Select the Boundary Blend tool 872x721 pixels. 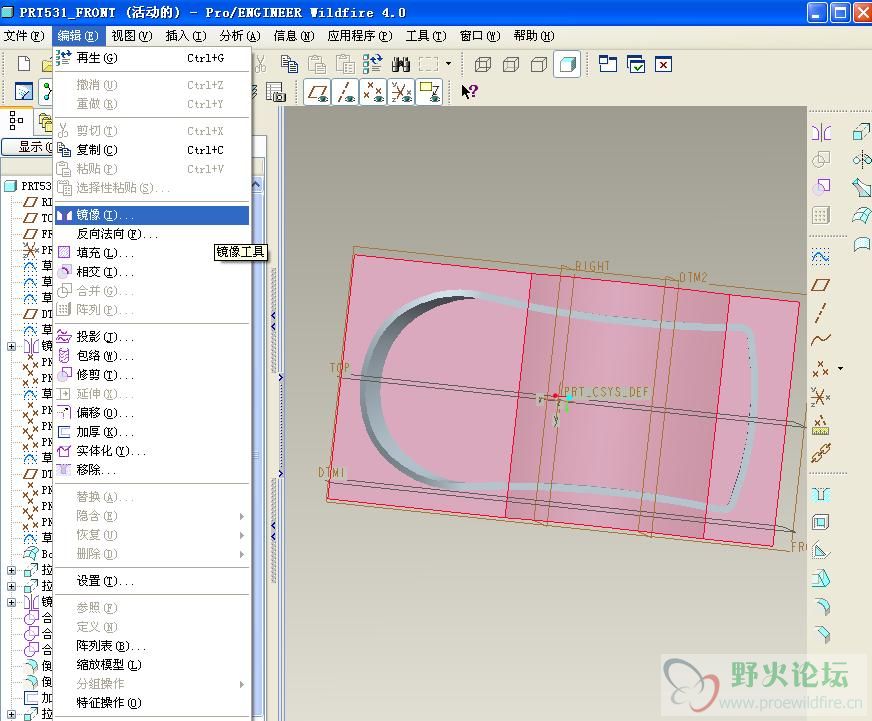coord(861,215)
